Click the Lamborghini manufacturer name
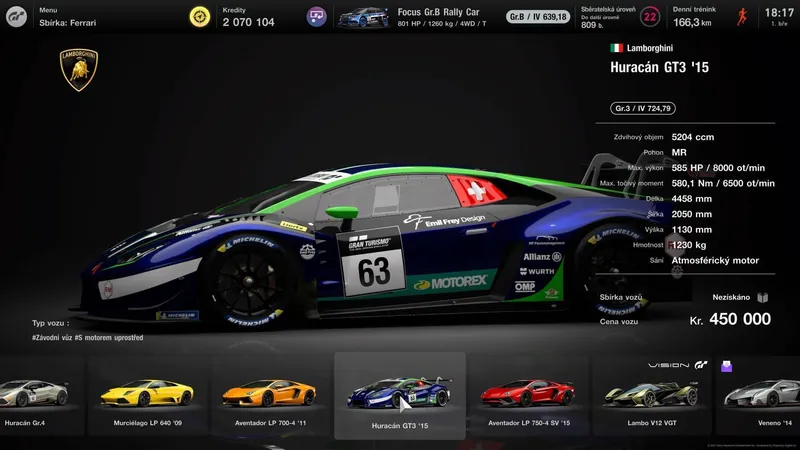Image resolution: width=800 pixels, height=450 pixels. [649, 48]
